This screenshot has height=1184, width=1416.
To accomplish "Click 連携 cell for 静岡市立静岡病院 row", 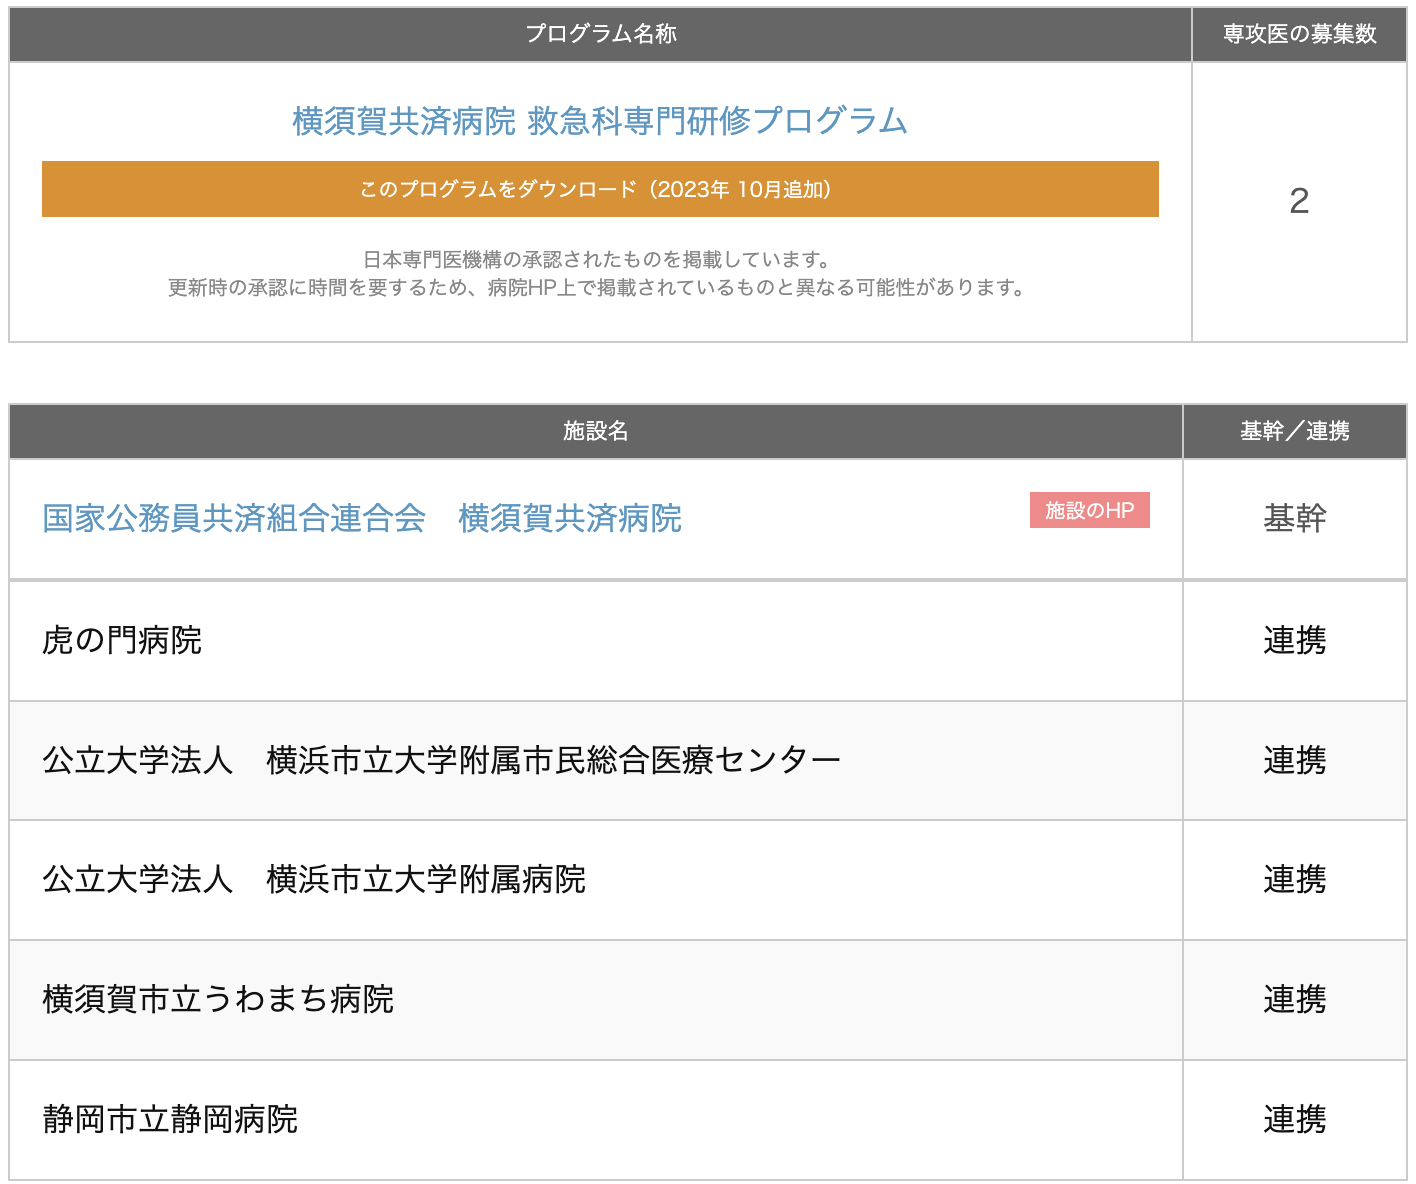I will [x=1295, y=1119].
